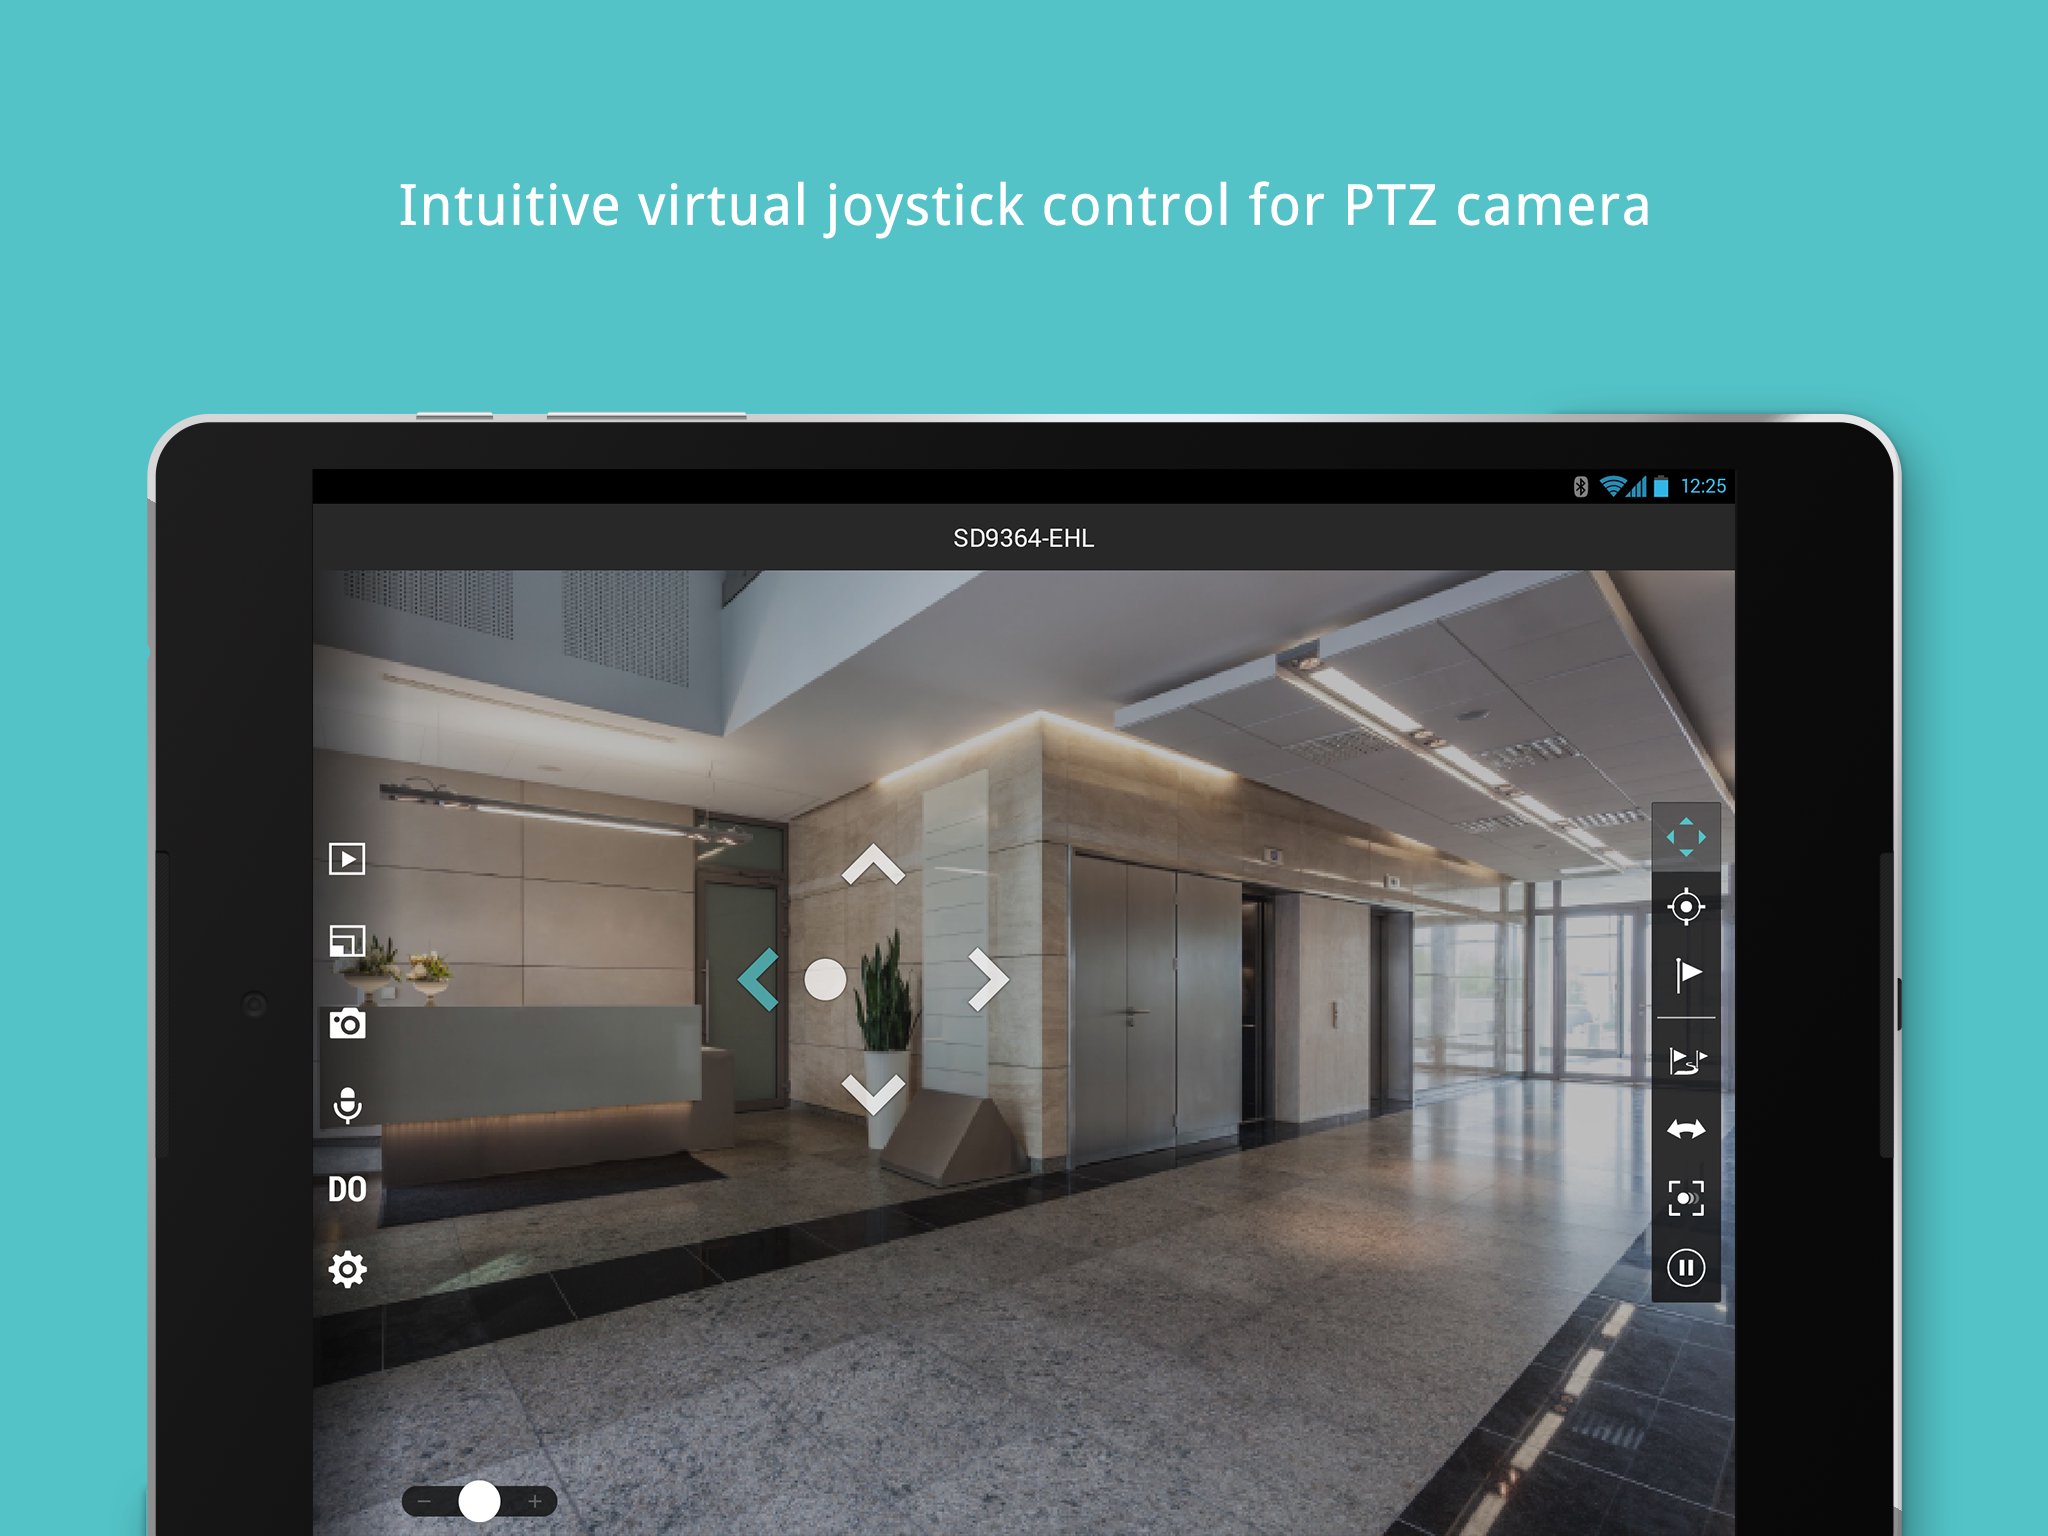
Task: Open the playback icon in left sidebar
Action: point(347,859)
